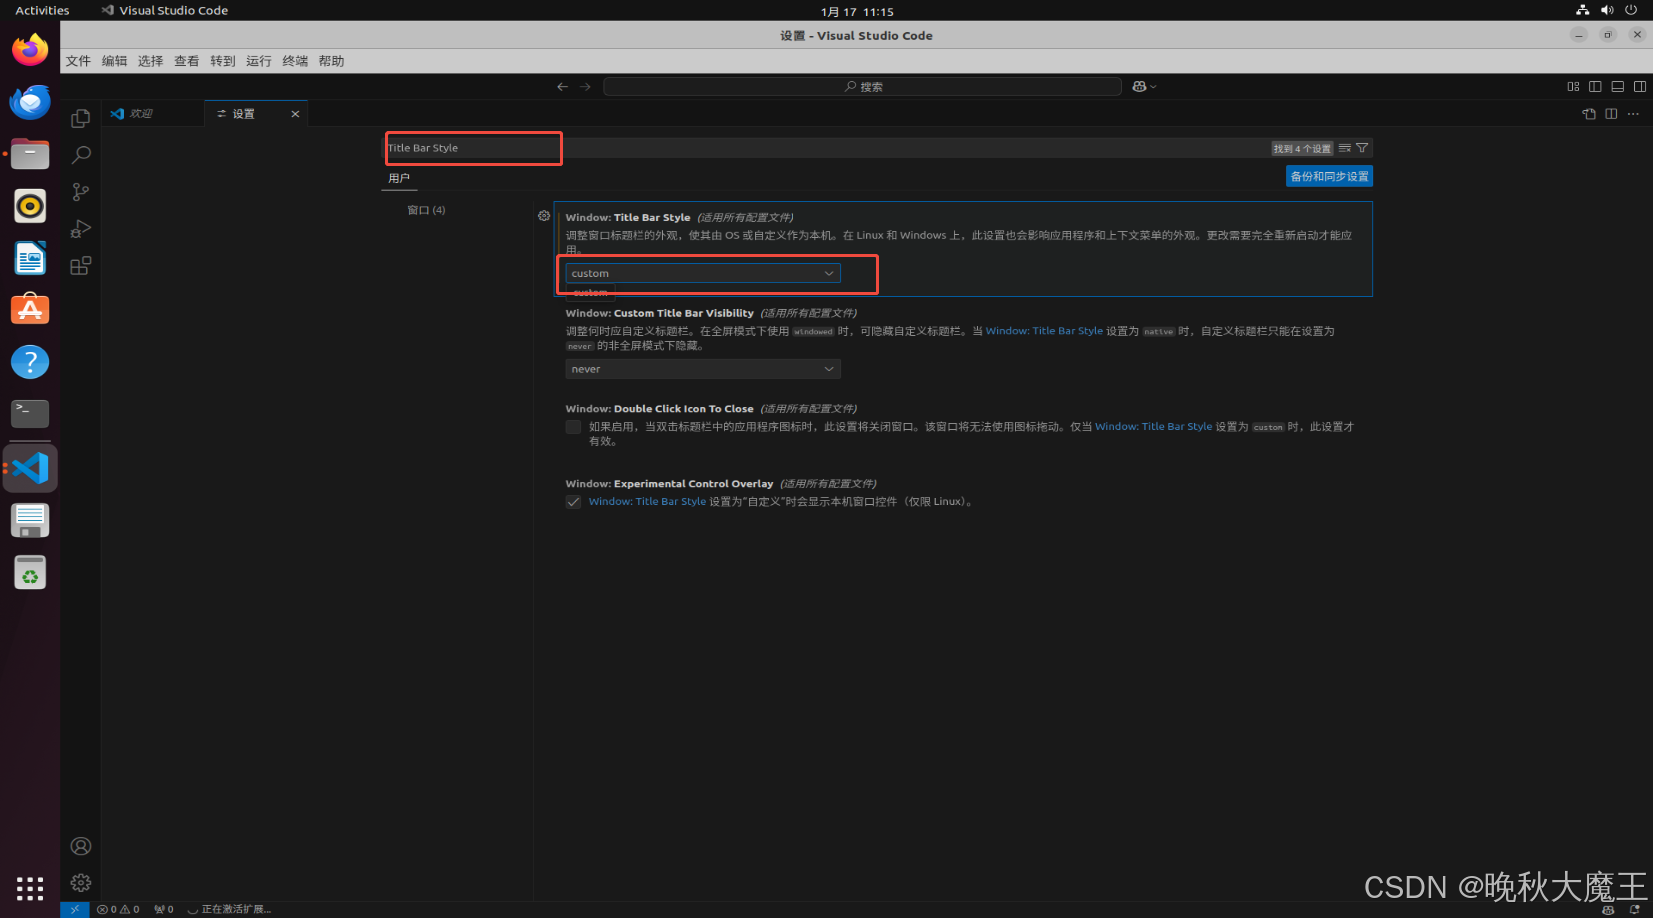This screenshot has width=1653, height=918.
Task: Launch Firefox from the dock
Action: click(x=30, y=49)
